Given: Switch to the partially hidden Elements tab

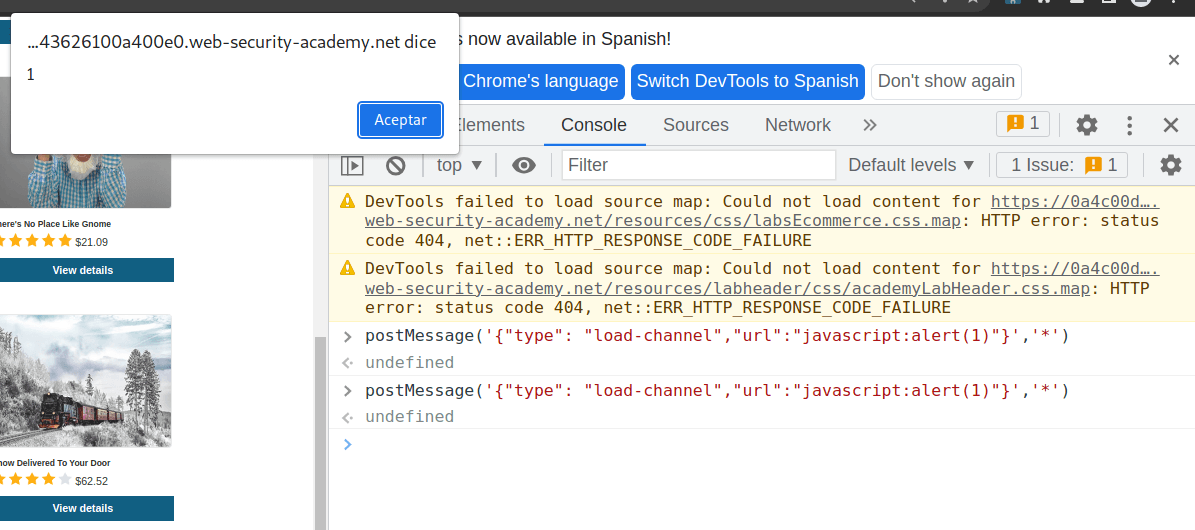Looking at the screenshot, I should pos(492,125).
